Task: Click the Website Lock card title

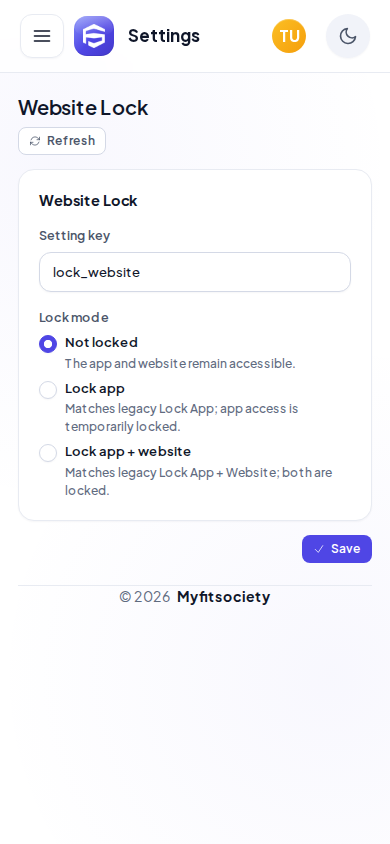Action: tap(88, 201)
